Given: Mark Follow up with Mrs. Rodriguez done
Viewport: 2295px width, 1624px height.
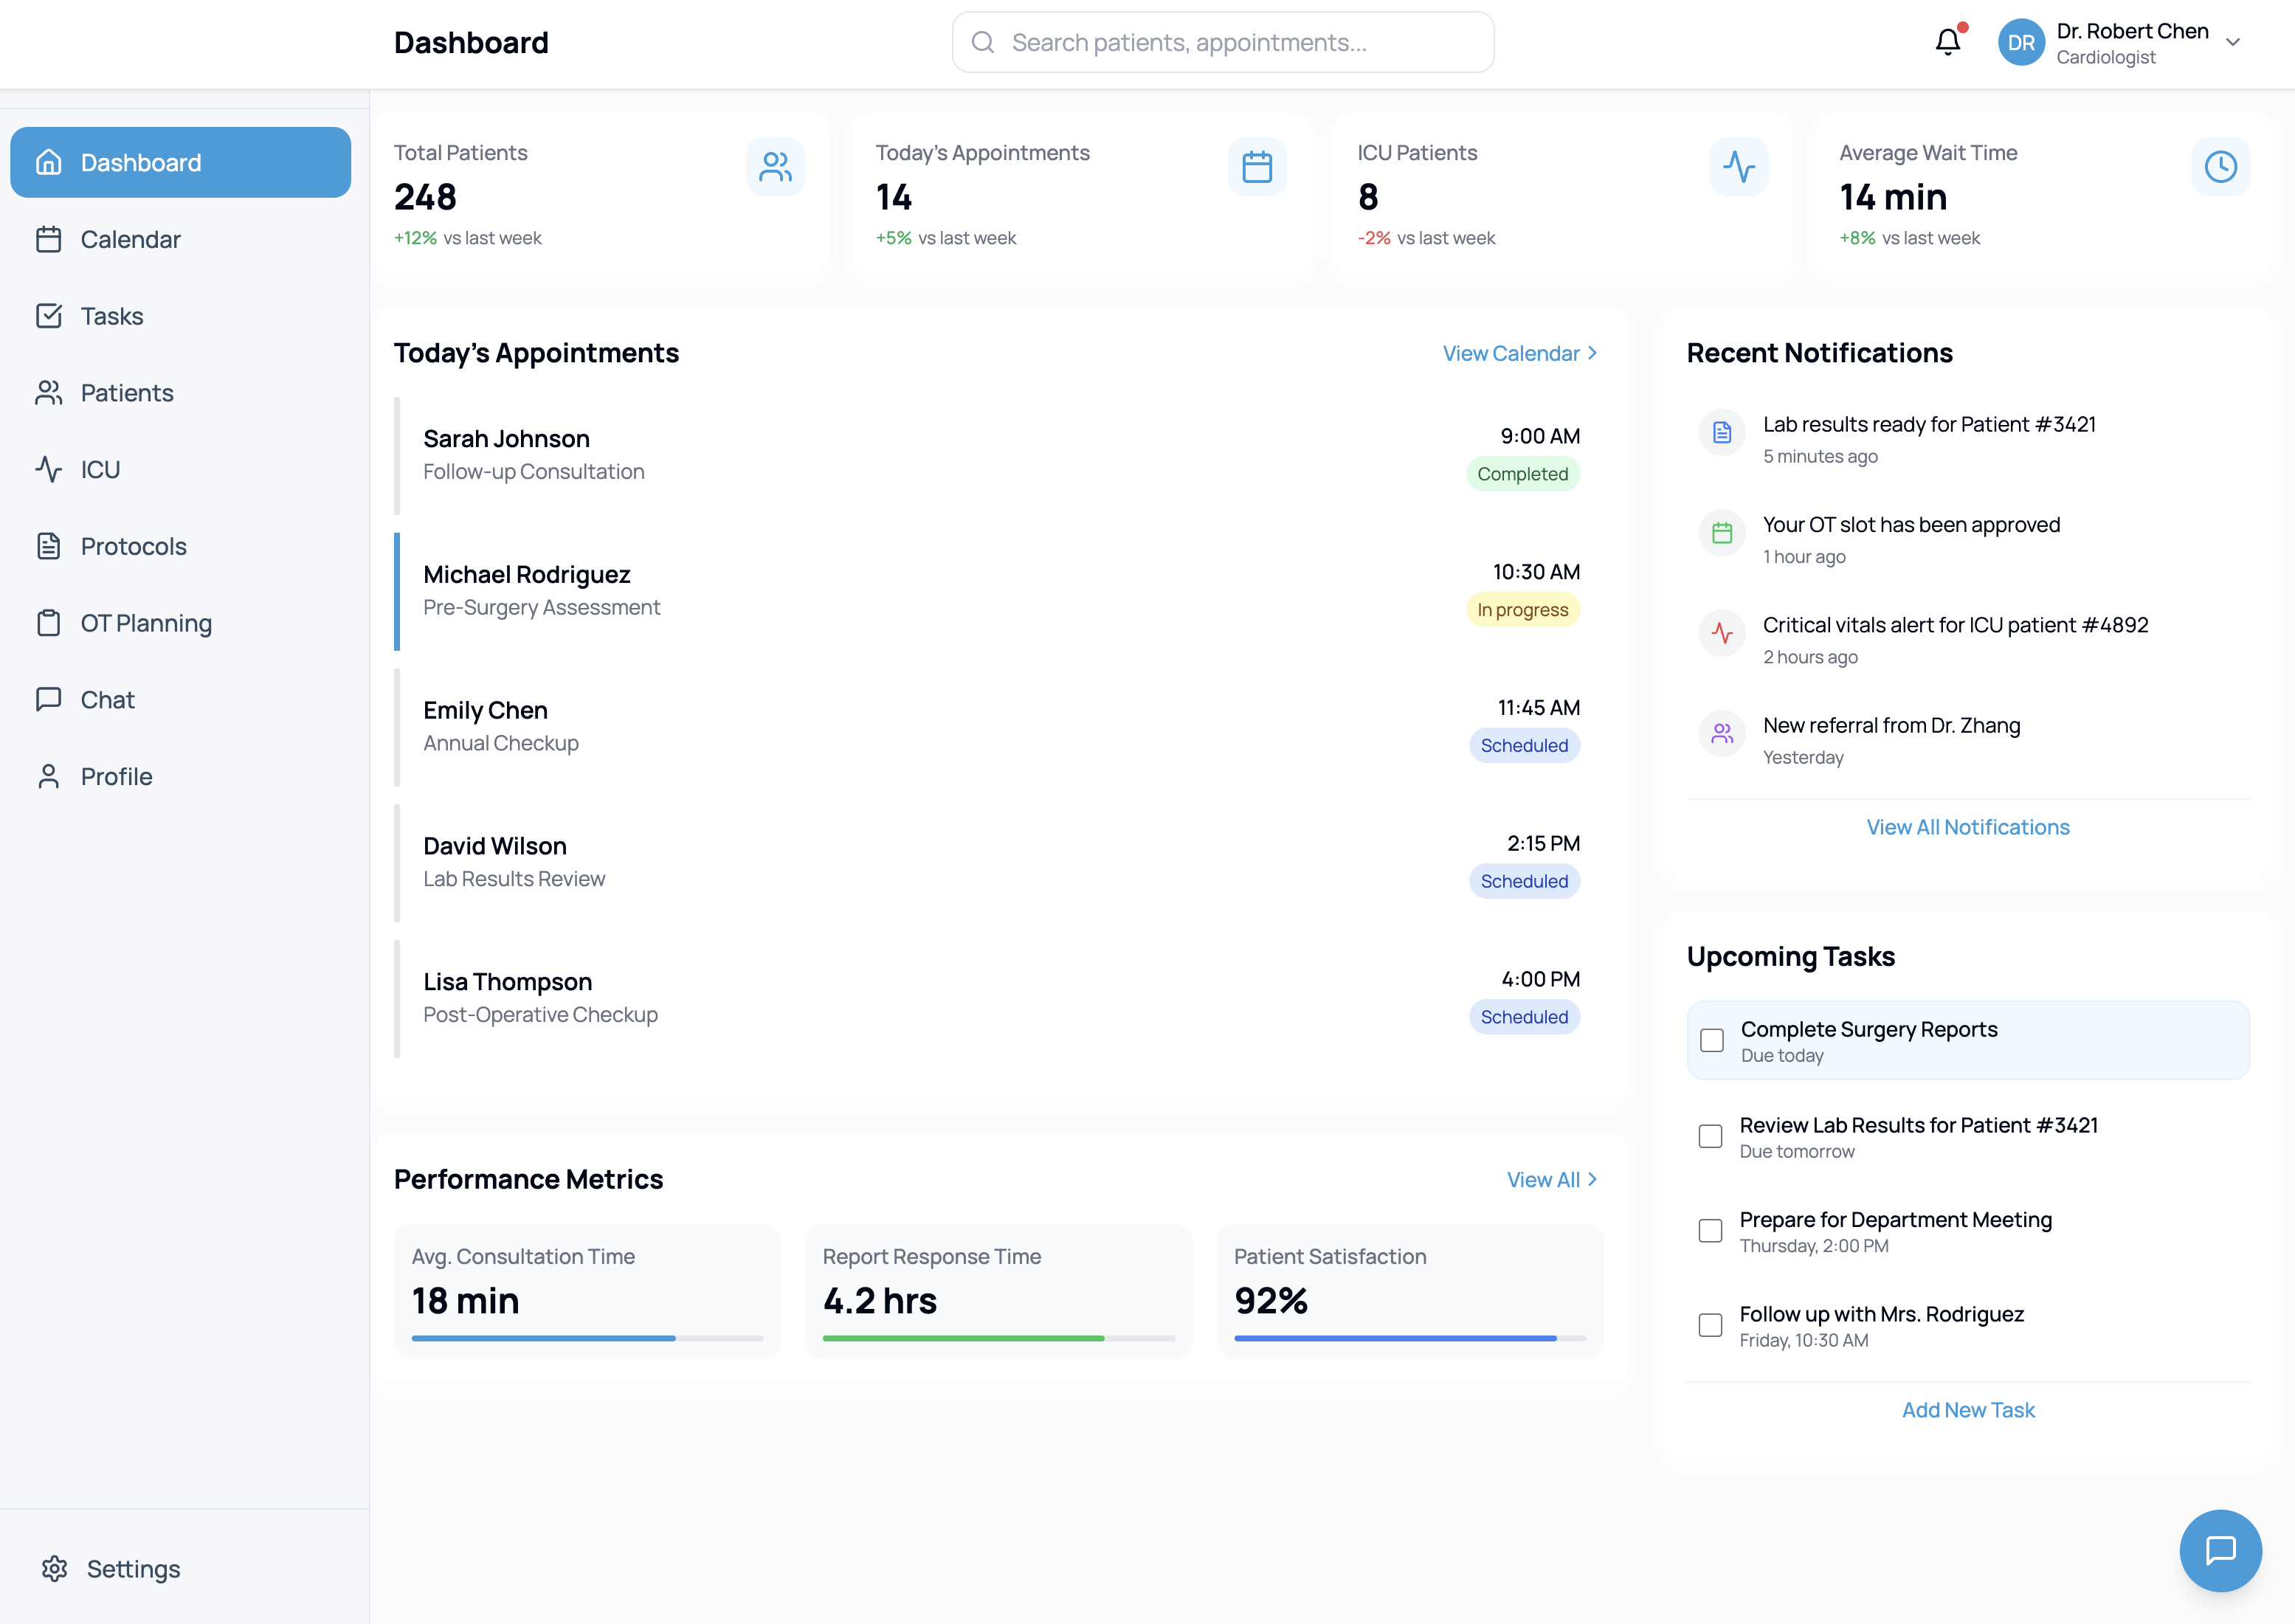Looking at the screenshot, I should [1711, 1325].
